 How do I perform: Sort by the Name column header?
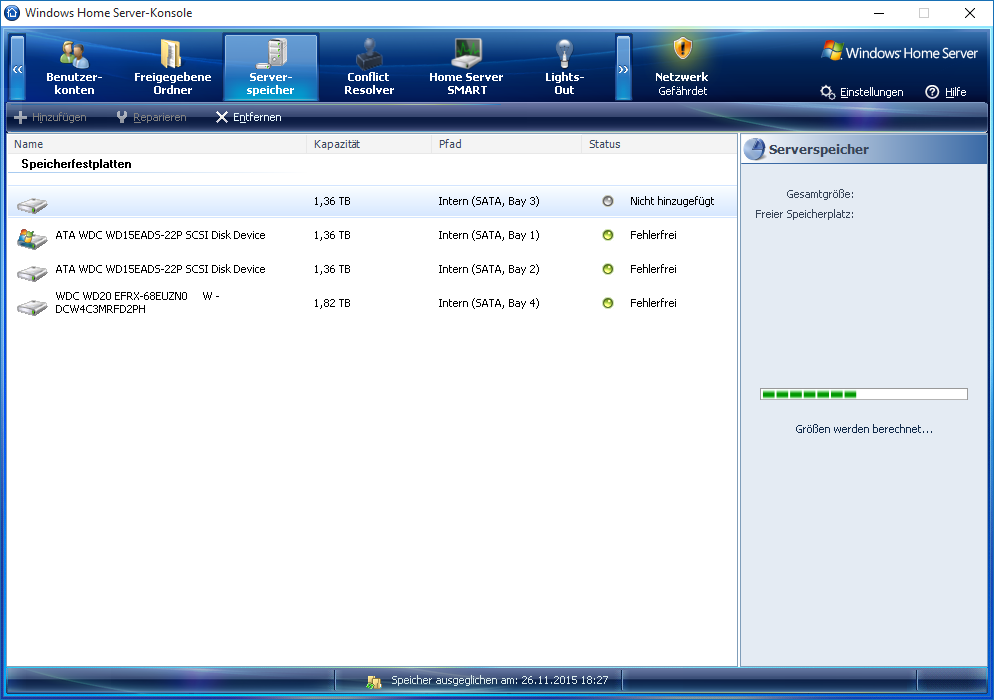point(157,144)
